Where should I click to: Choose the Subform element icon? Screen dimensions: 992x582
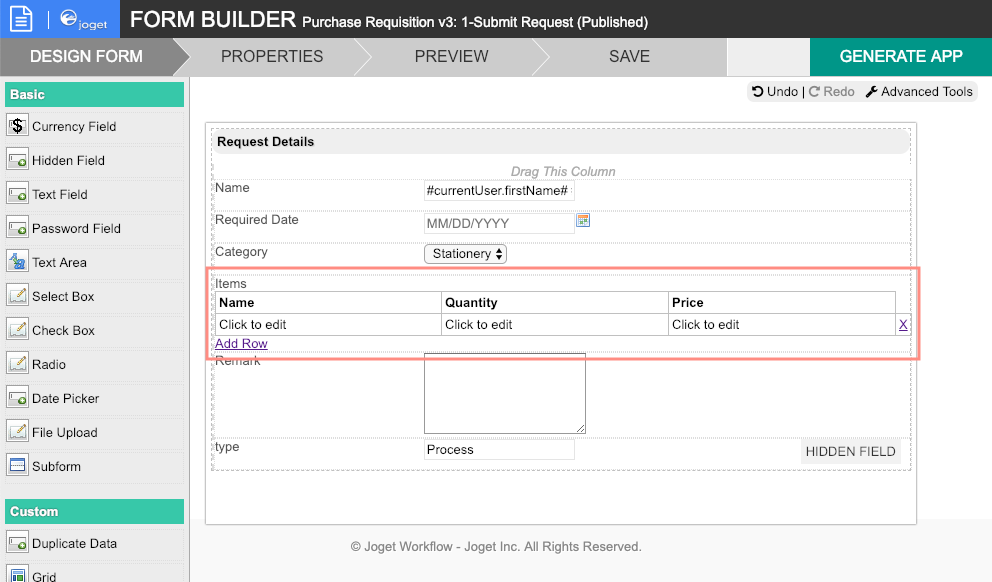pyautogui.click(x=17, y=466)
